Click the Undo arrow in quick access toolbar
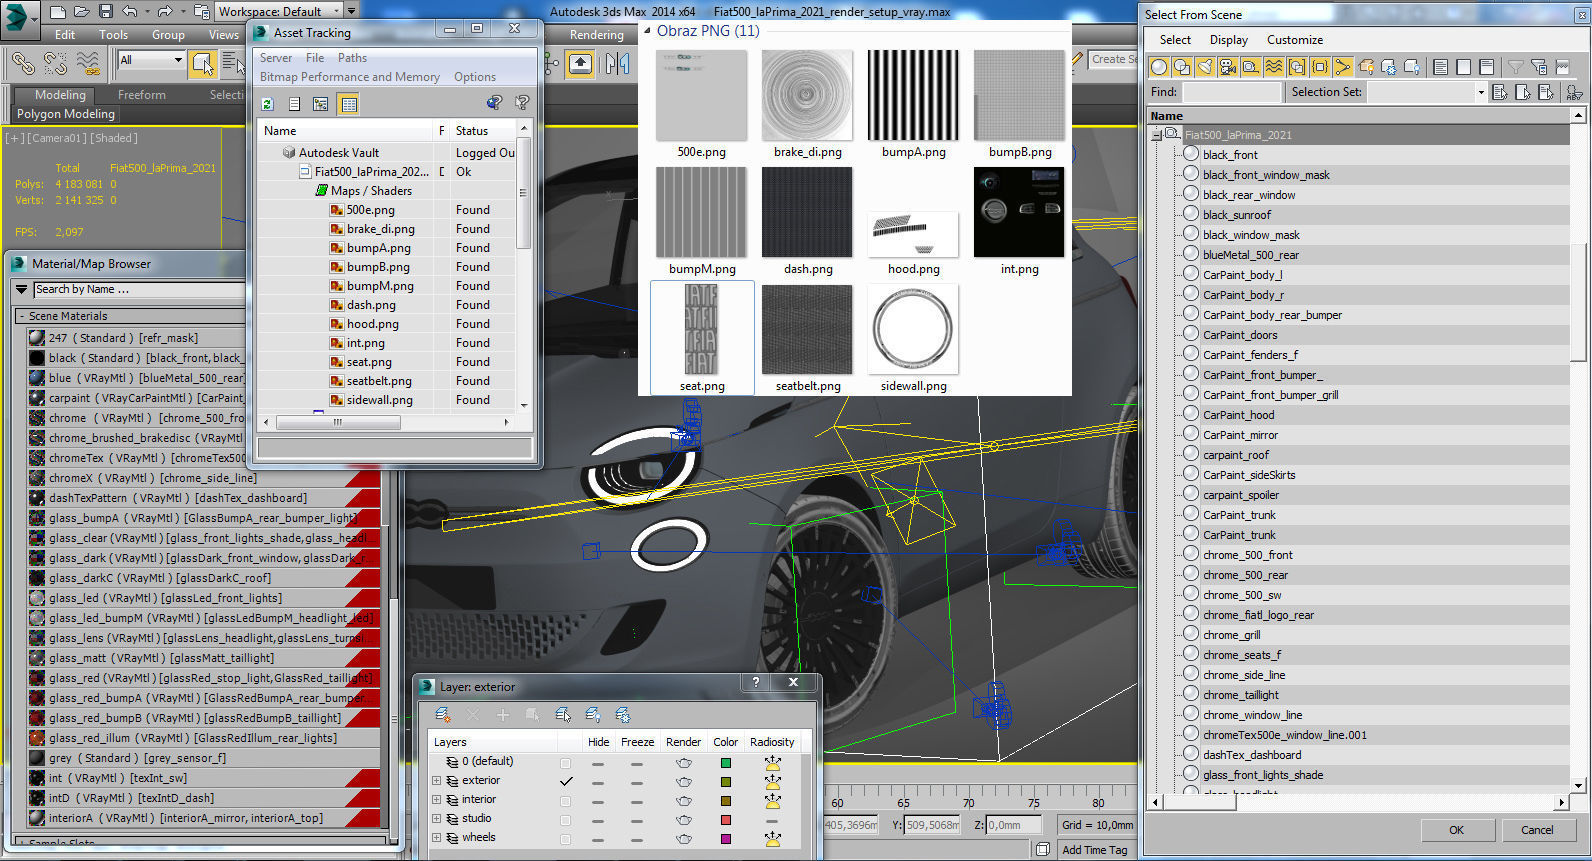This screenshot has width=1592, height=861. click(x=130, y=11)
